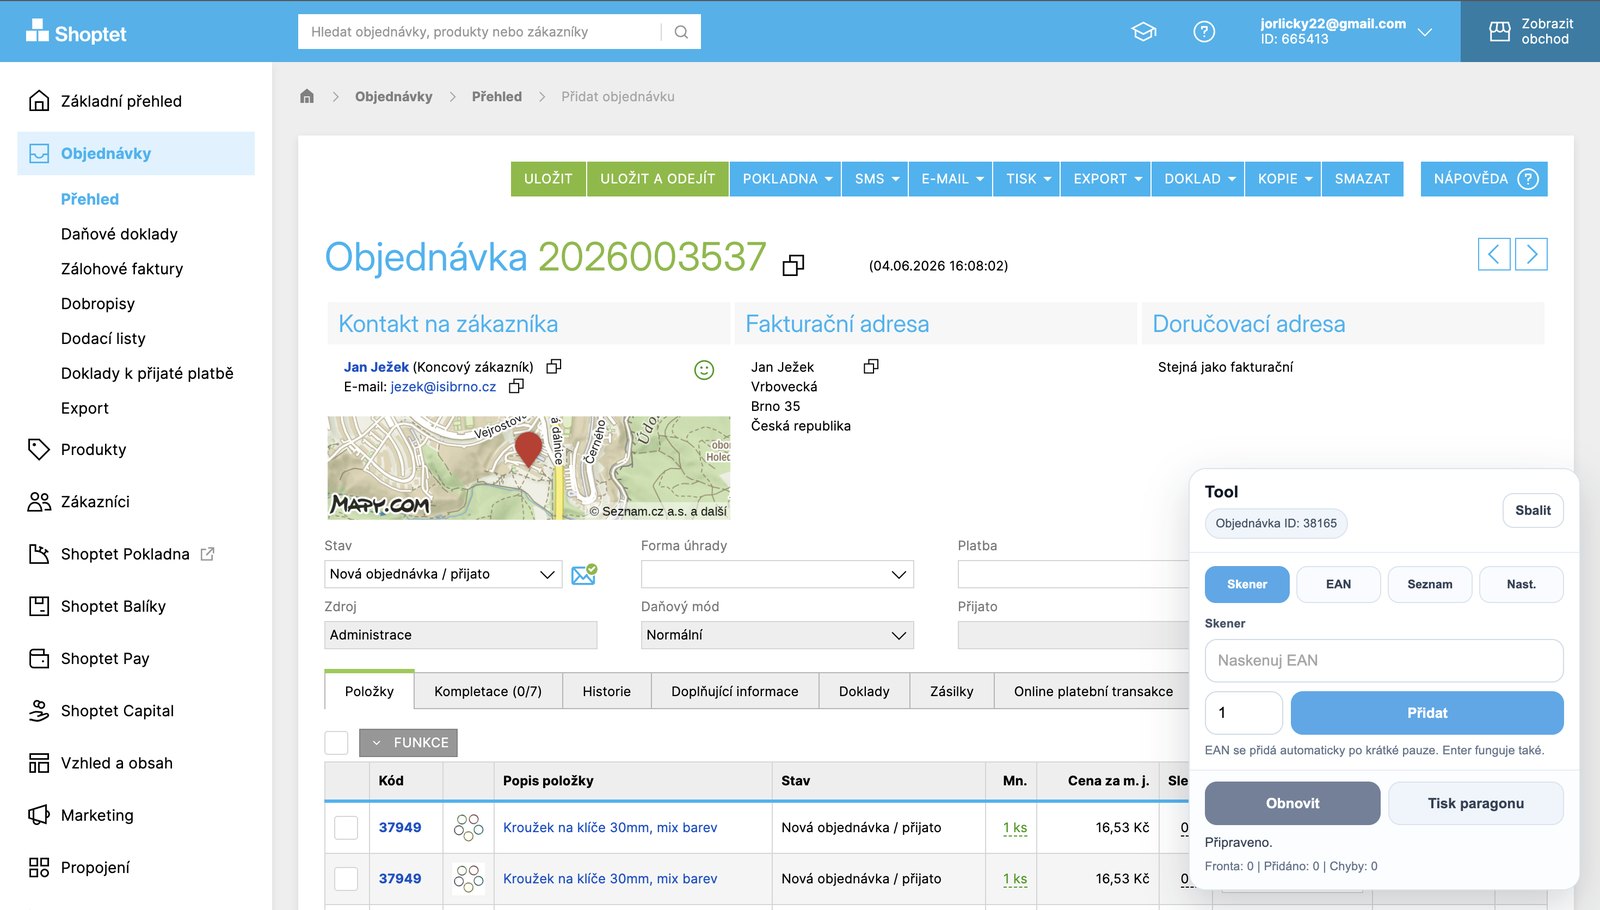The height and width of the screenshot is (910, 1600).
Task: Switch to Kompletace (0/7) tab
Action: point(488,691)
